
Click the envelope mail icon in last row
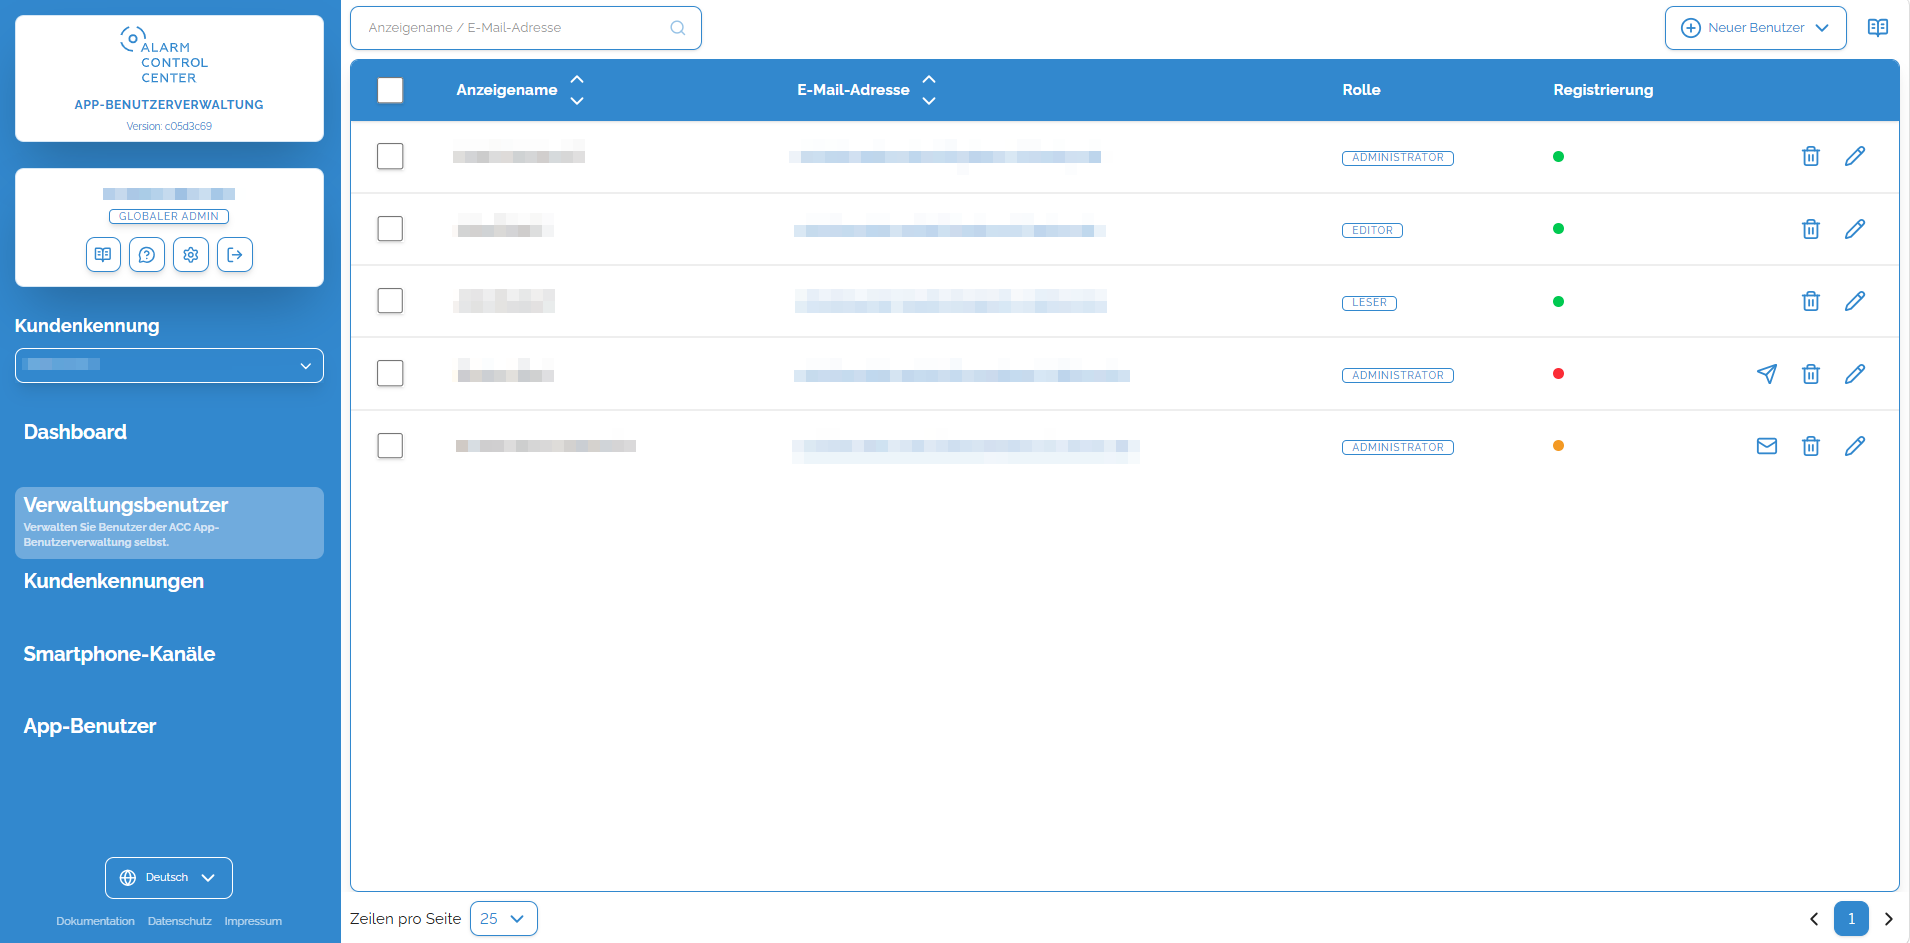pyautogui.click(x=1767, y=446)
